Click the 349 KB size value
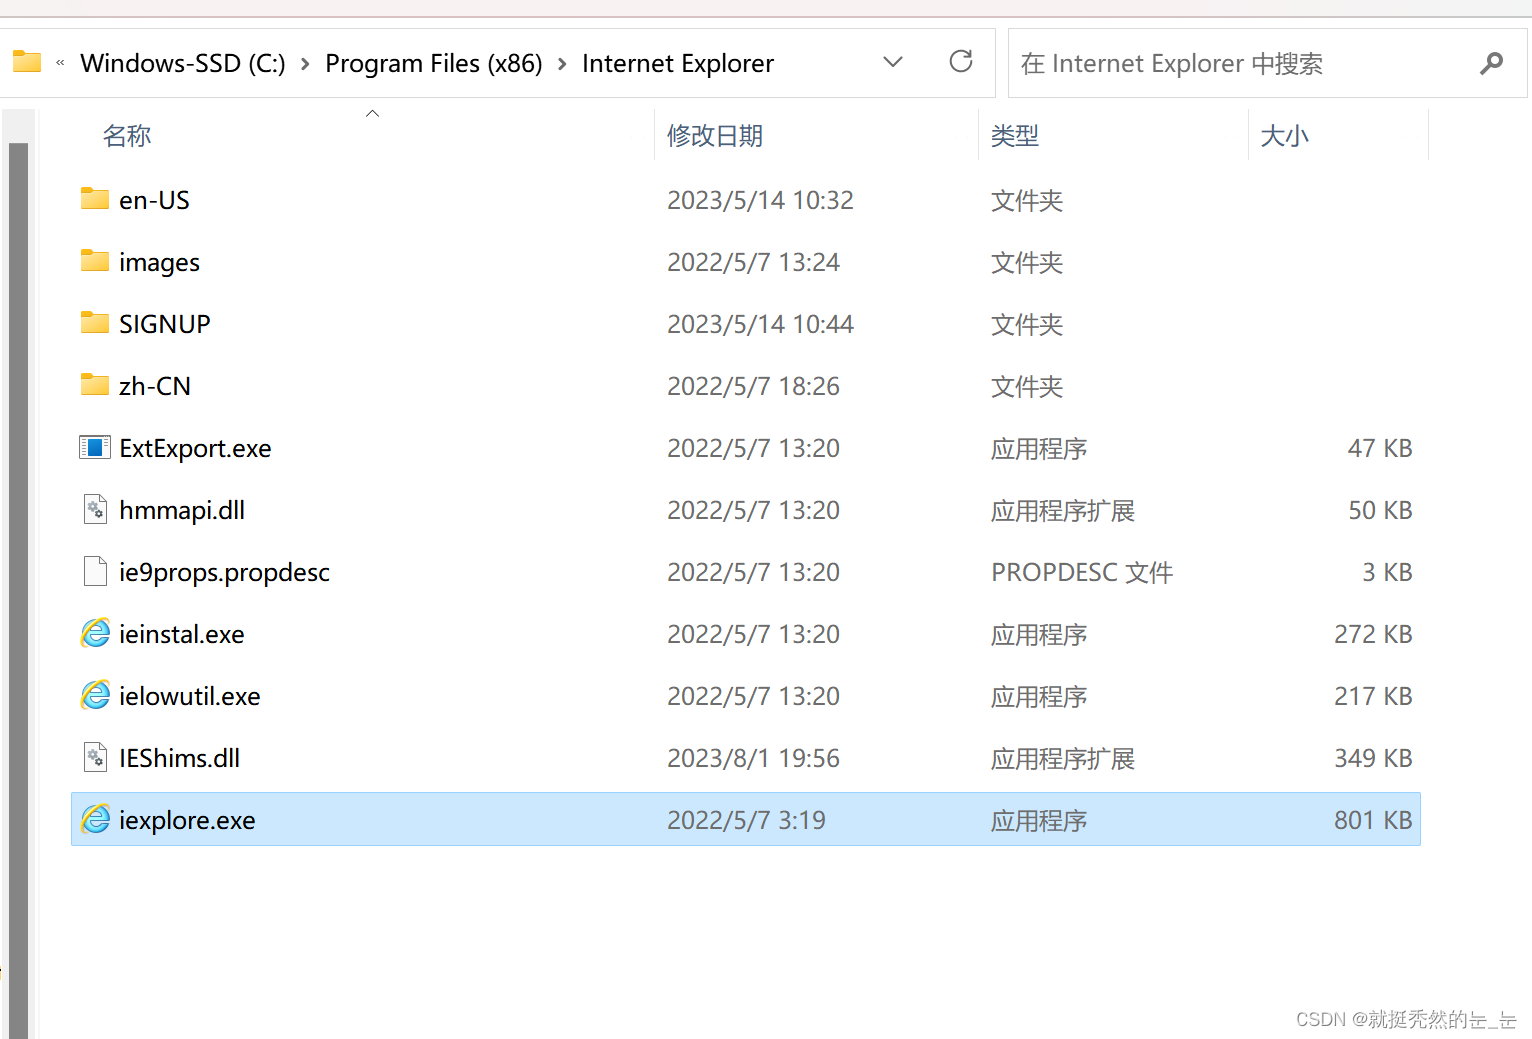Image resolution: width=1532 pixels, height=1039 pixels. [x=1373, y=758]
